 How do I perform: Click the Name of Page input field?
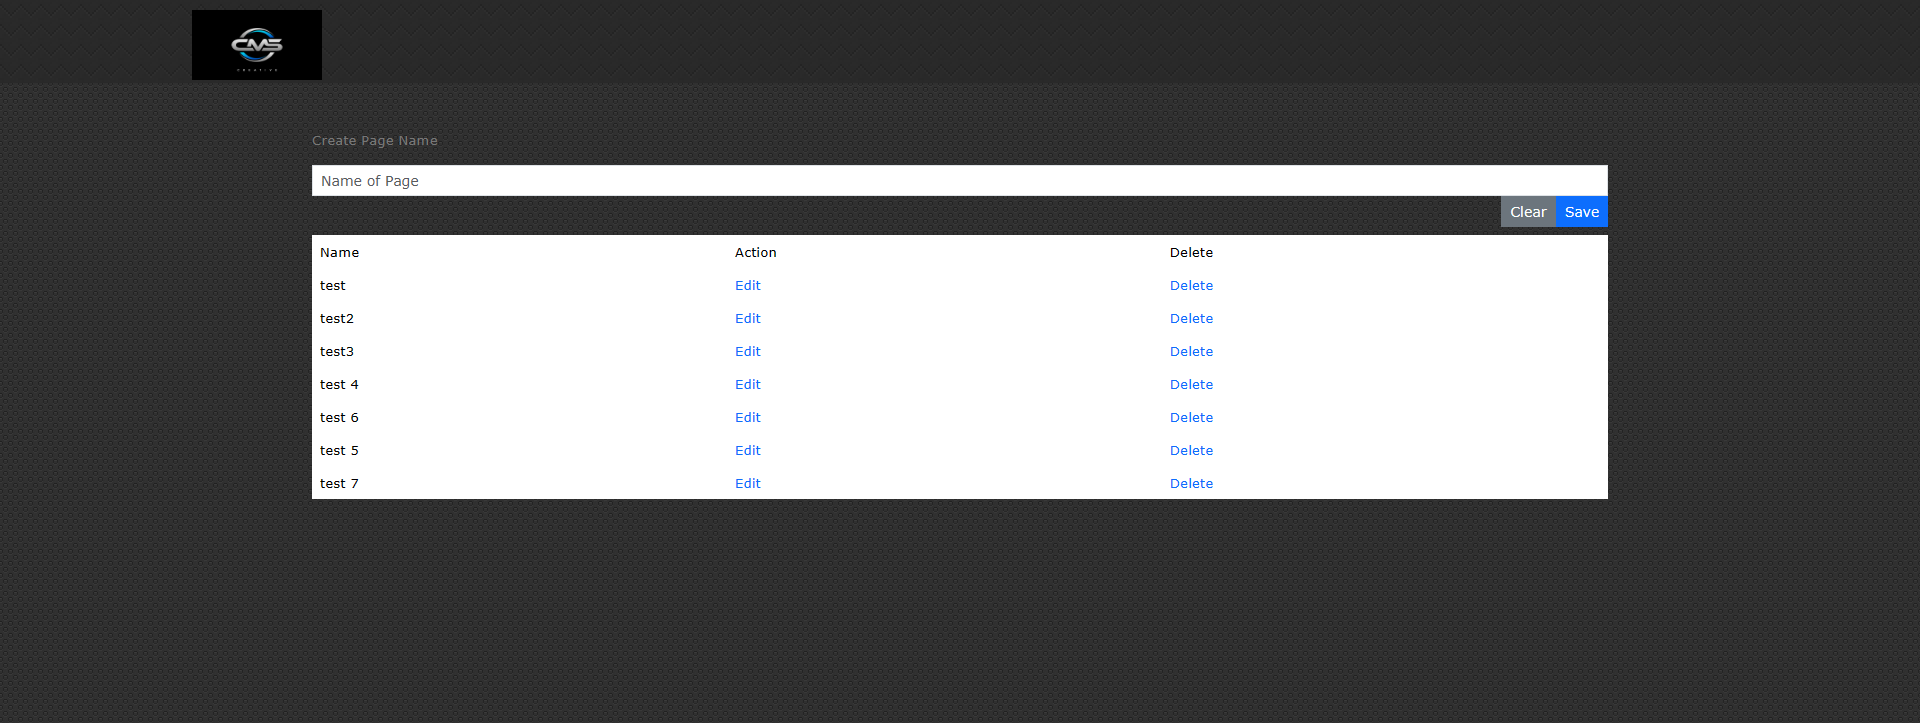point(959,181)
